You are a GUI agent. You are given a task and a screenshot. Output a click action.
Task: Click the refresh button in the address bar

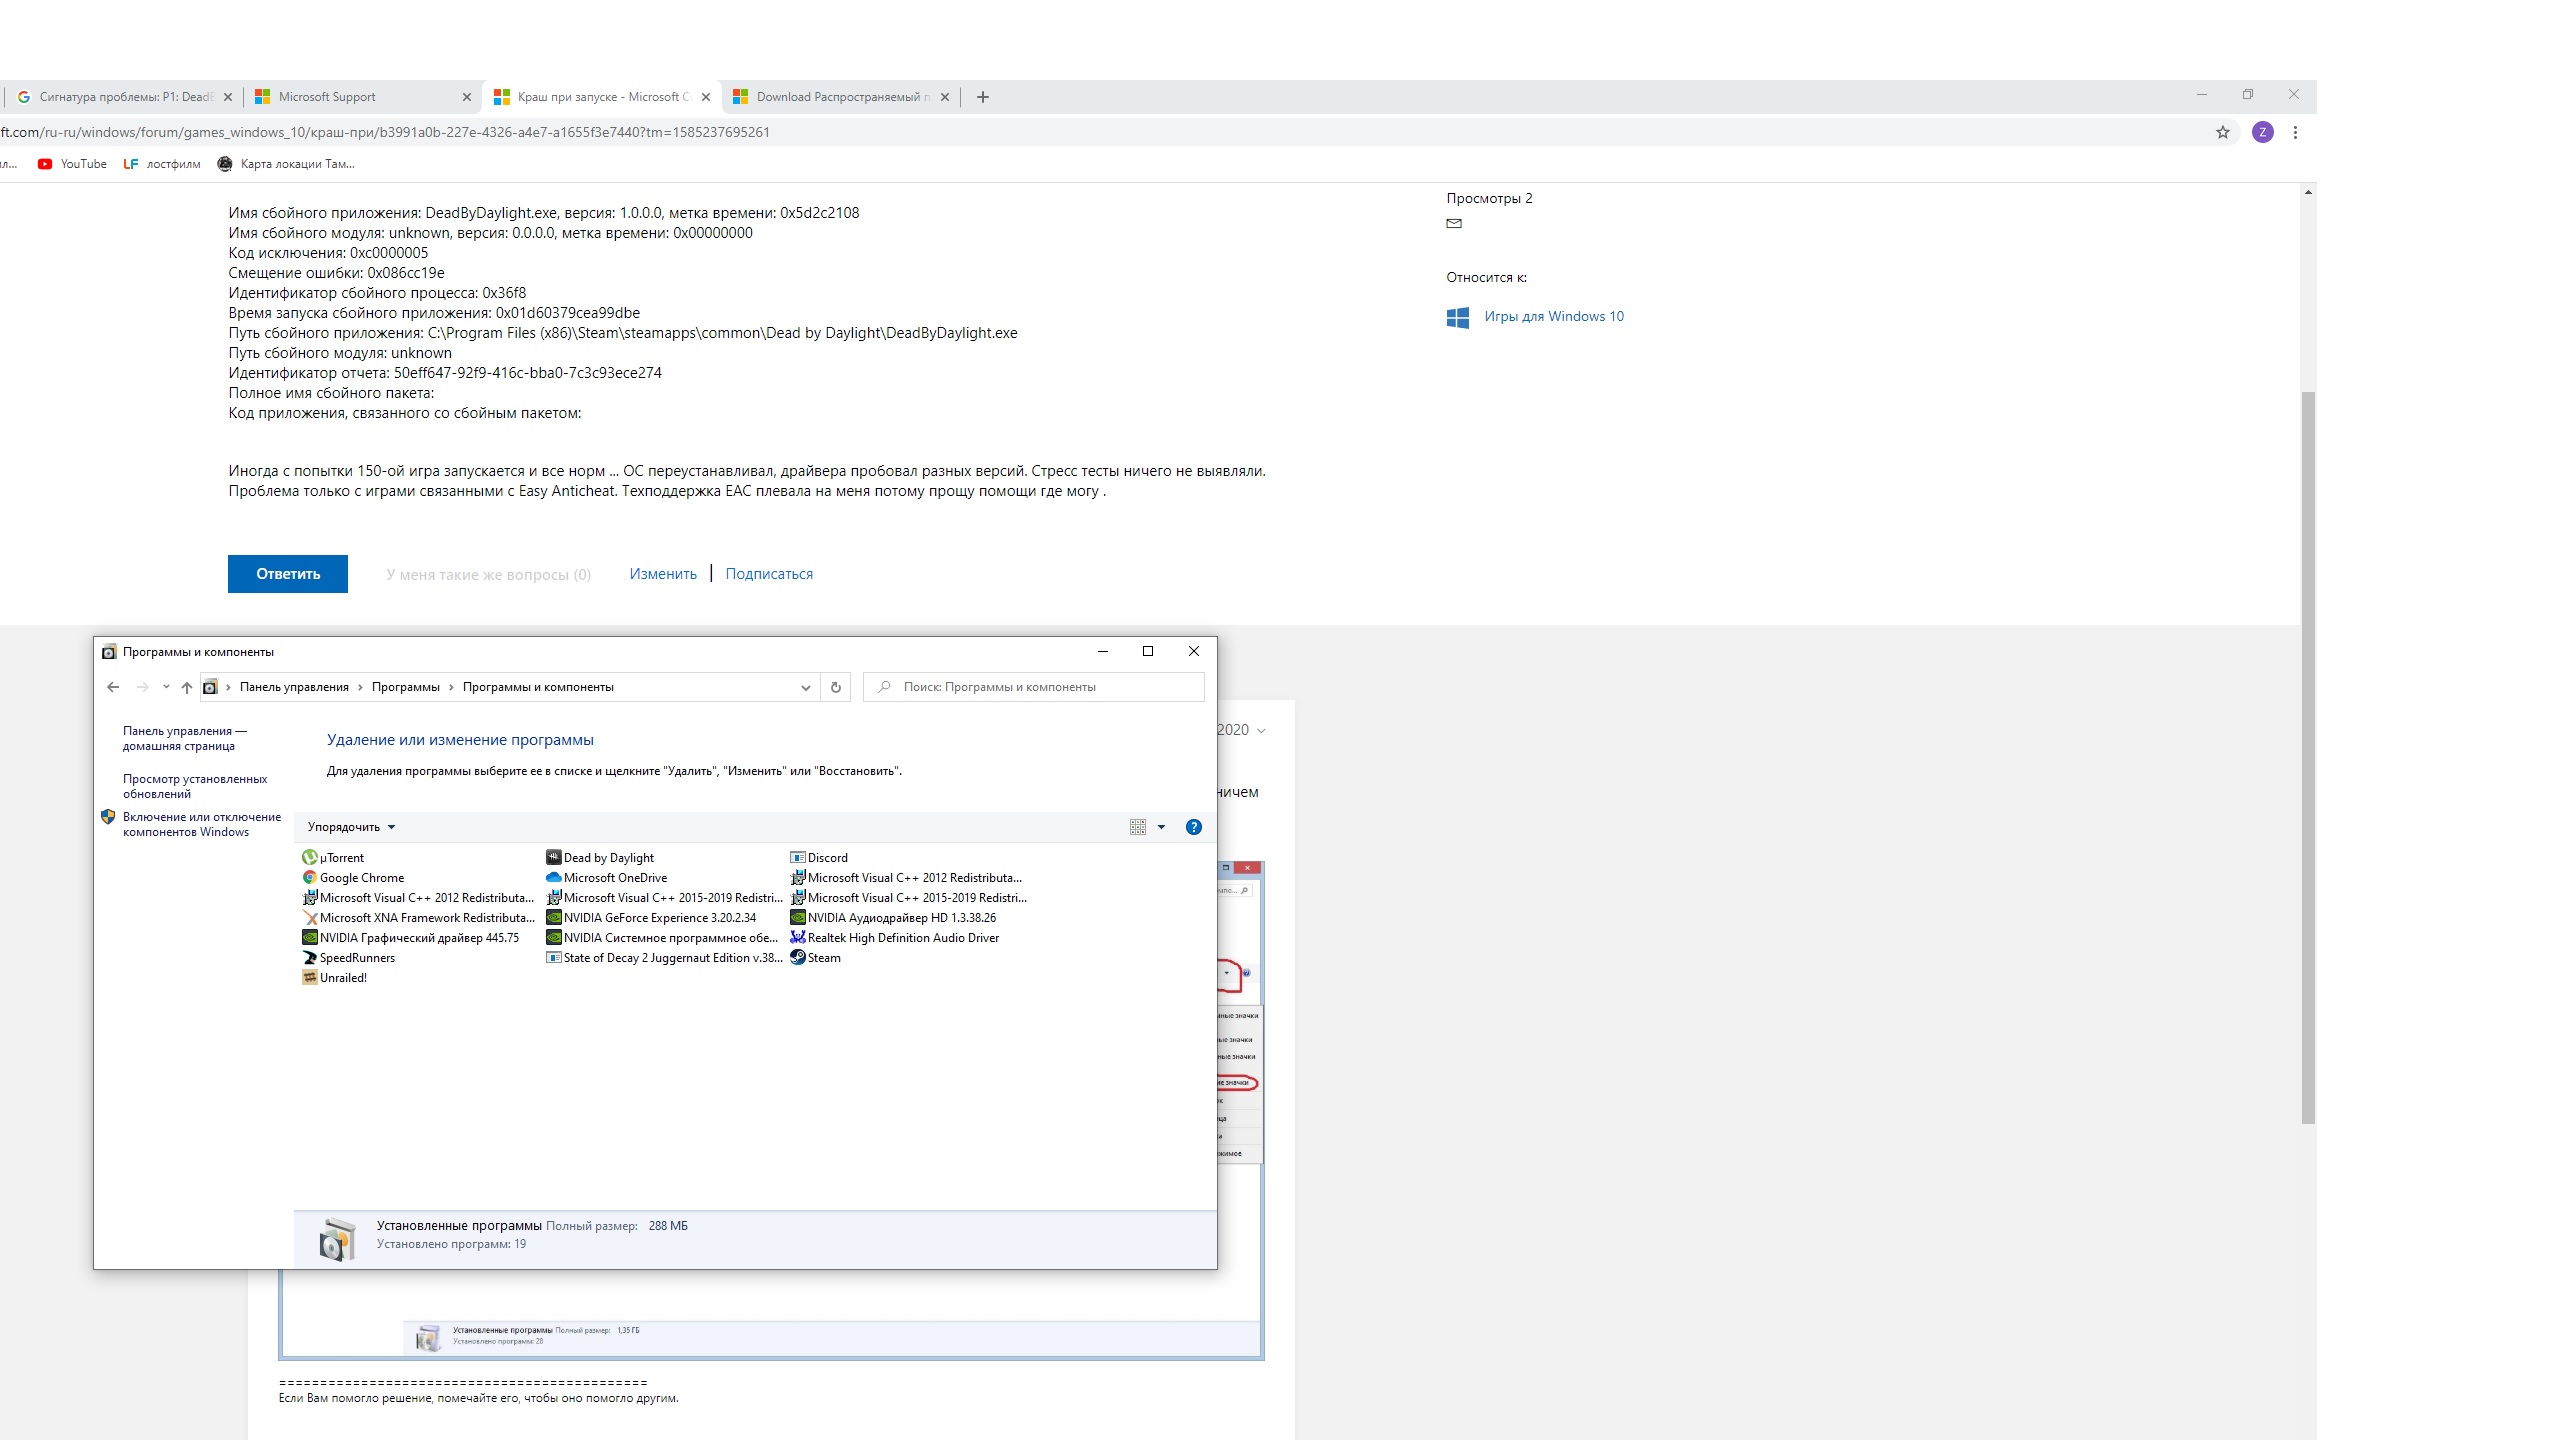point(836,687)
